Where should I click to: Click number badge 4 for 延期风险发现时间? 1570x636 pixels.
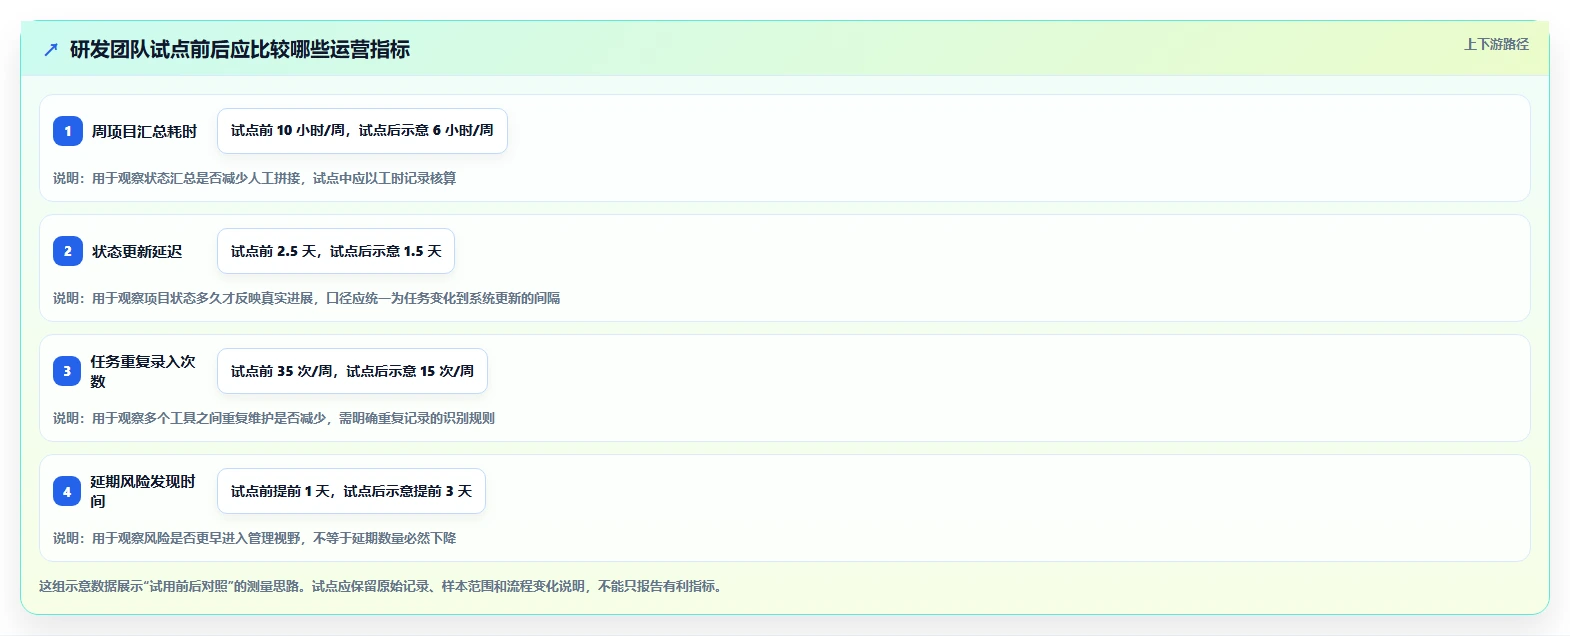68,491
